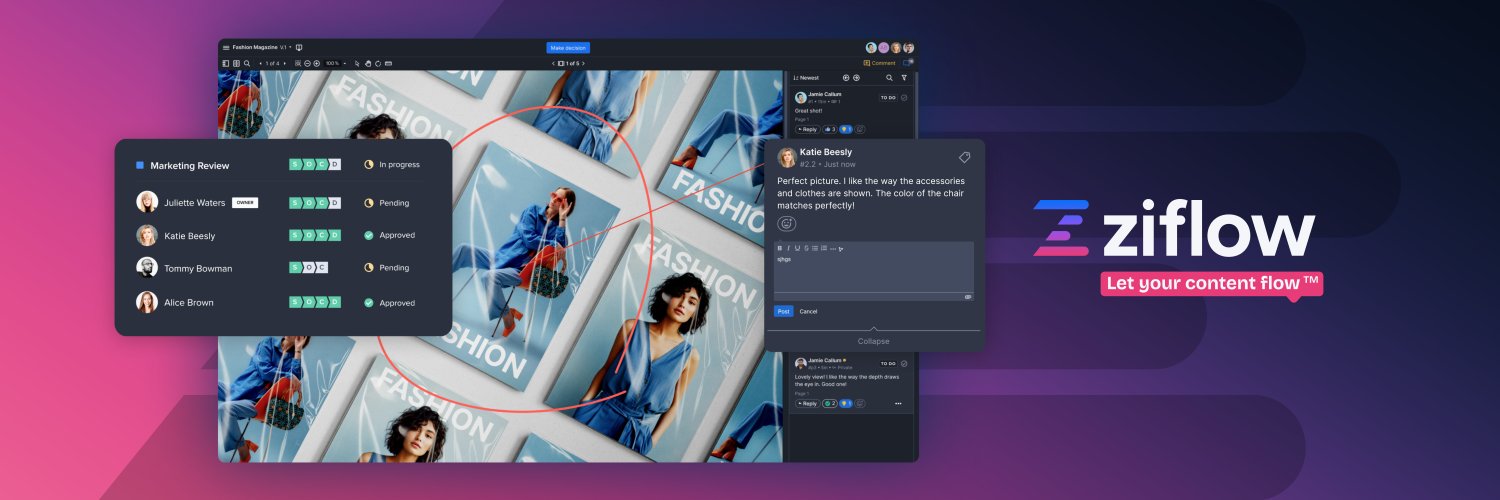Reply to the Great shot comment
Viewport: 1500px width, 500px height.
point(807,129)
